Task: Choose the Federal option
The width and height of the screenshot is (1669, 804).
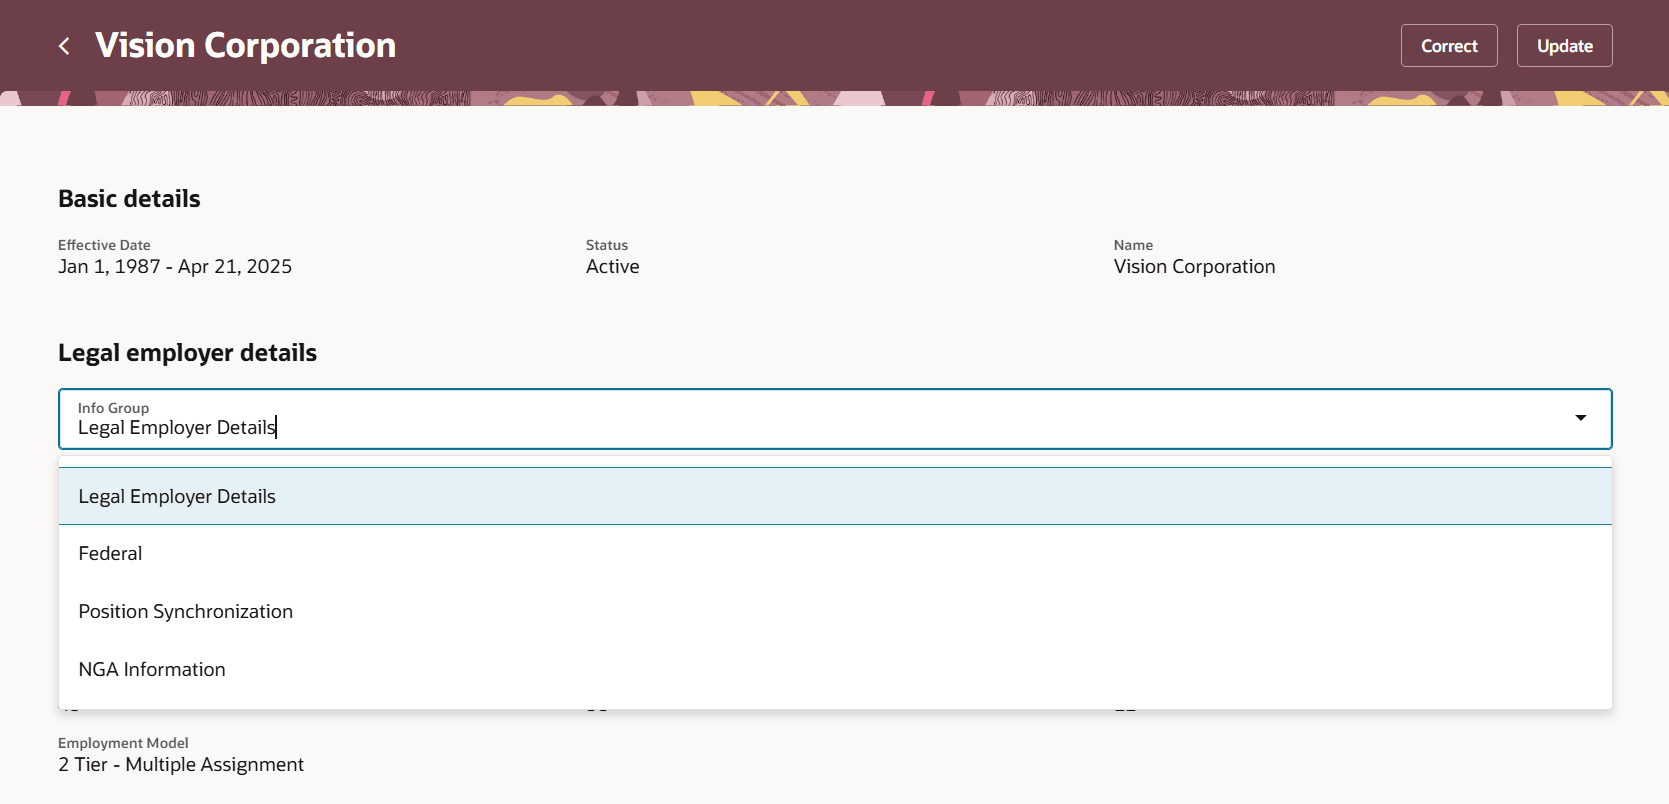Action: 835,553
